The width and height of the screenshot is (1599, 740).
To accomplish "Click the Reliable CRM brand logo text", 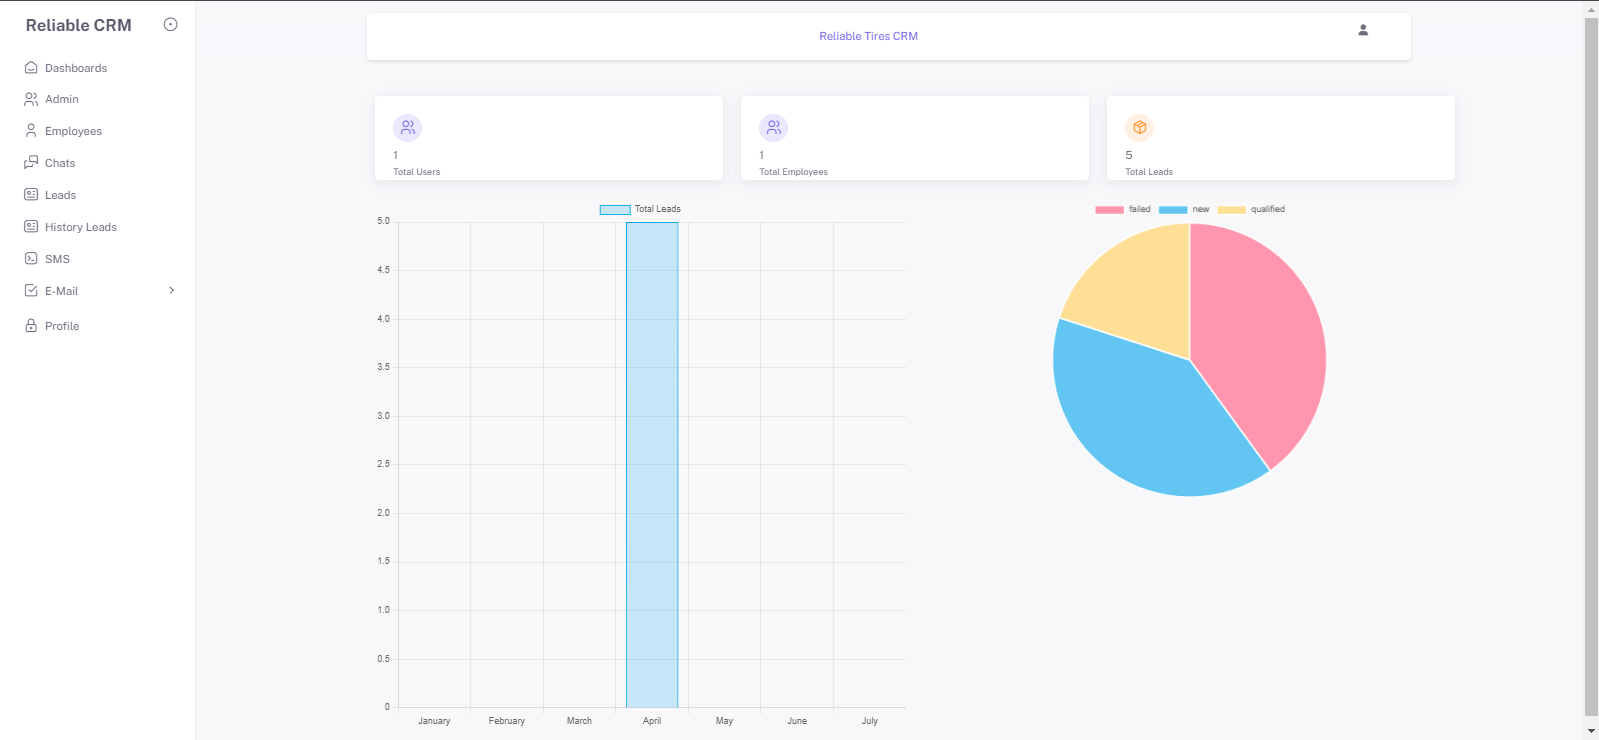I will click(78, 26).
